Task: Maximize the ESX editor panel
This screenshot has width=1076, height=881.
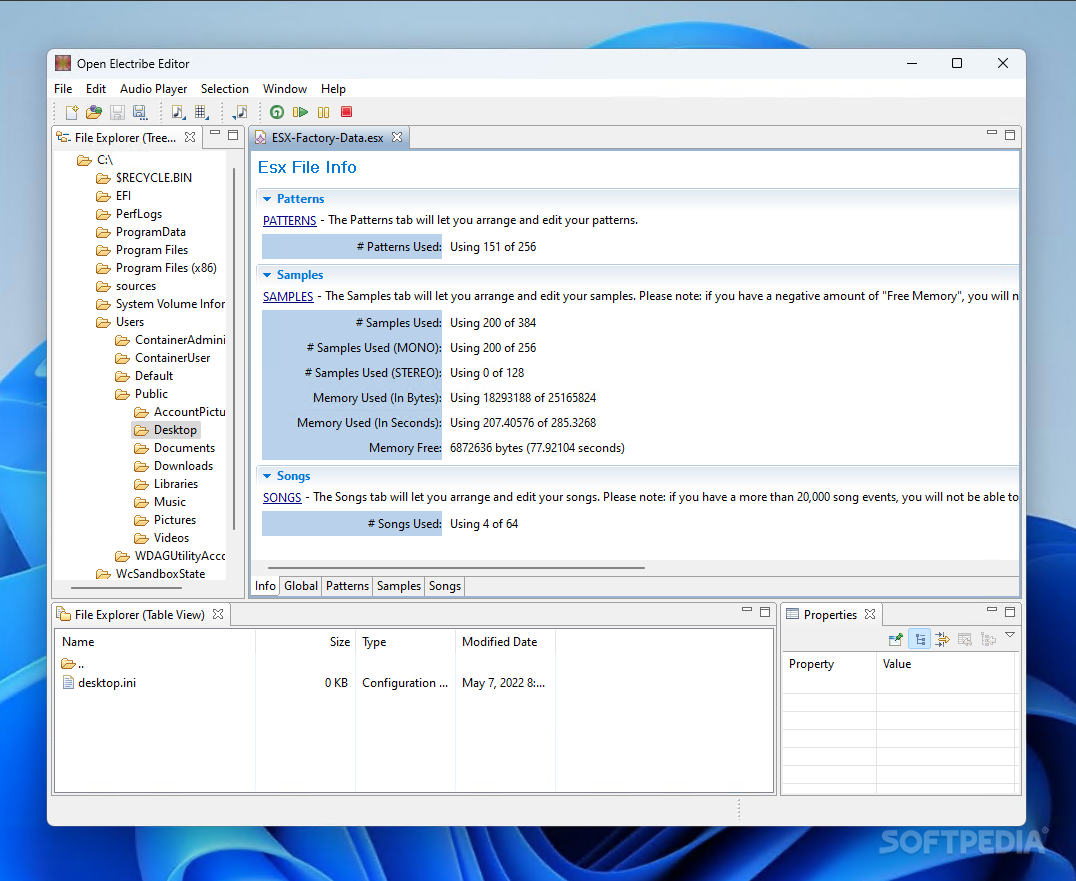Action: 1010,134
